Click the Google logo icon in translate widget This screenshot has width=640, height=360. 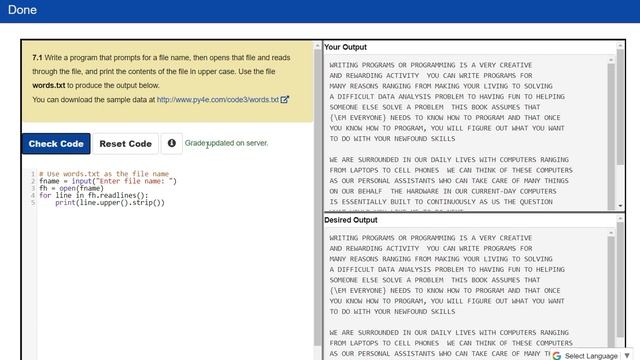pyautogui.click(x=557, y=356)
